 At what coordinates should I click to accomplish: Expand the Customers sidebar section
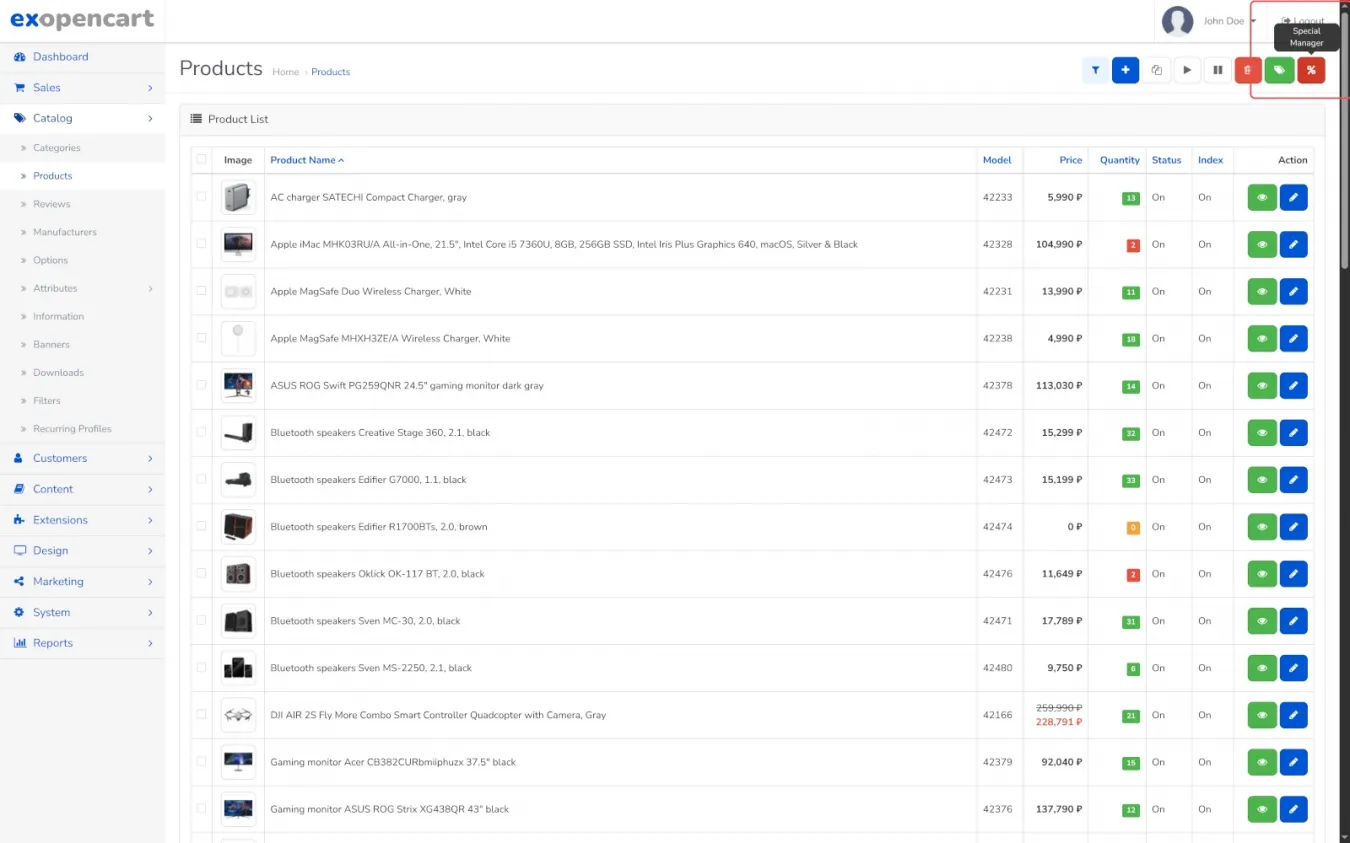pyautogui.click(x=82, y=458)
